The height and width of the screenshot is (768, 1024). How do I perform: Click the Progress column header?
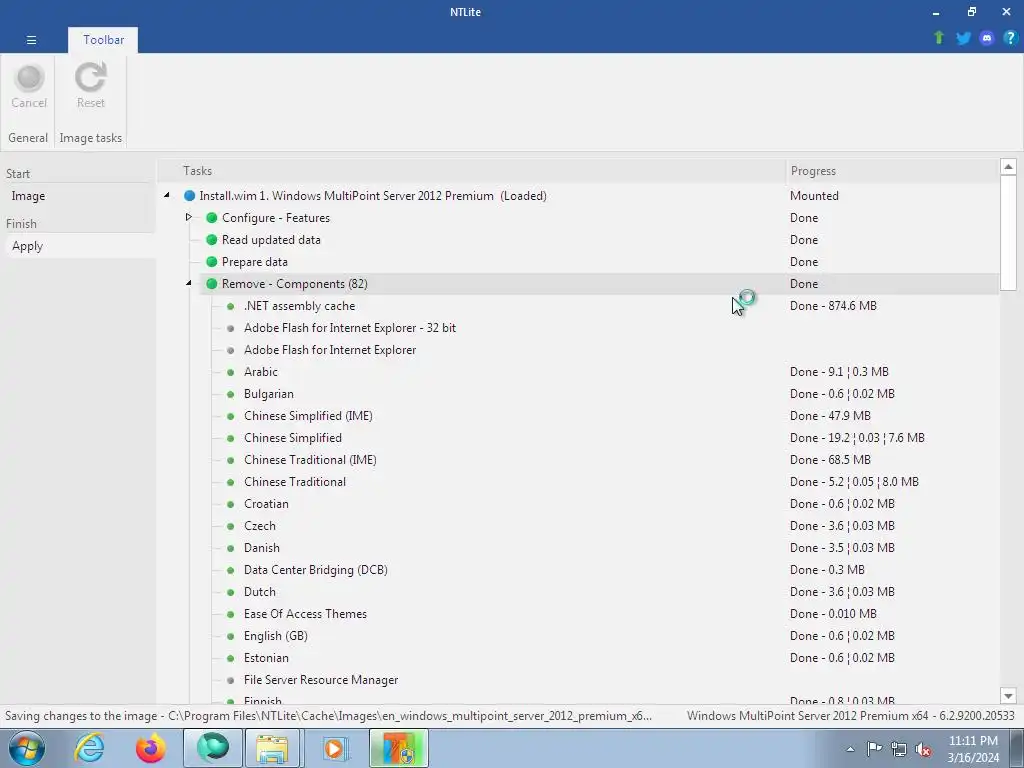(x=892, y=170)
